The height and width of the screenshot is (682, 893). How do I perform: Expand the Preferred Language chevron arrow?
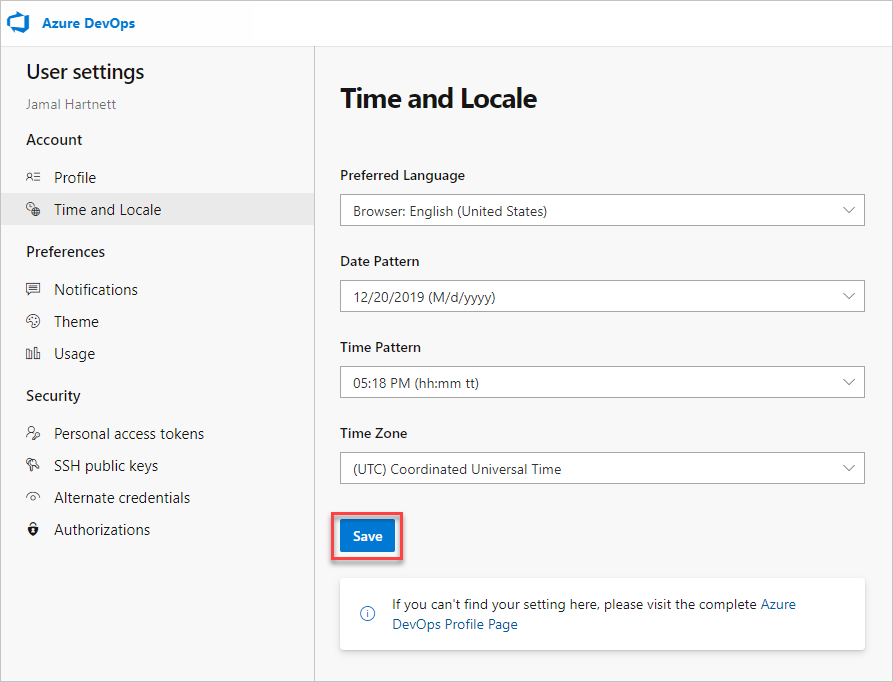pyautogui.click(x=849, y=210)
